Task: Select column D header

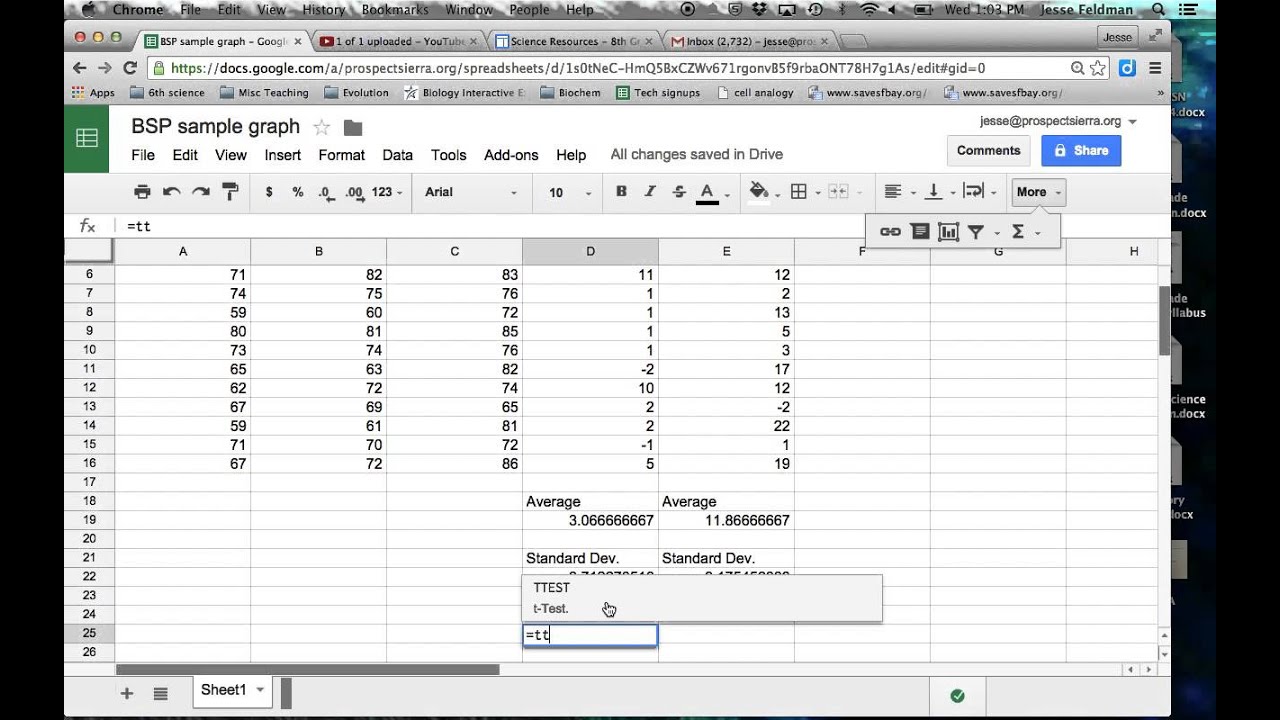Action: 590,251
